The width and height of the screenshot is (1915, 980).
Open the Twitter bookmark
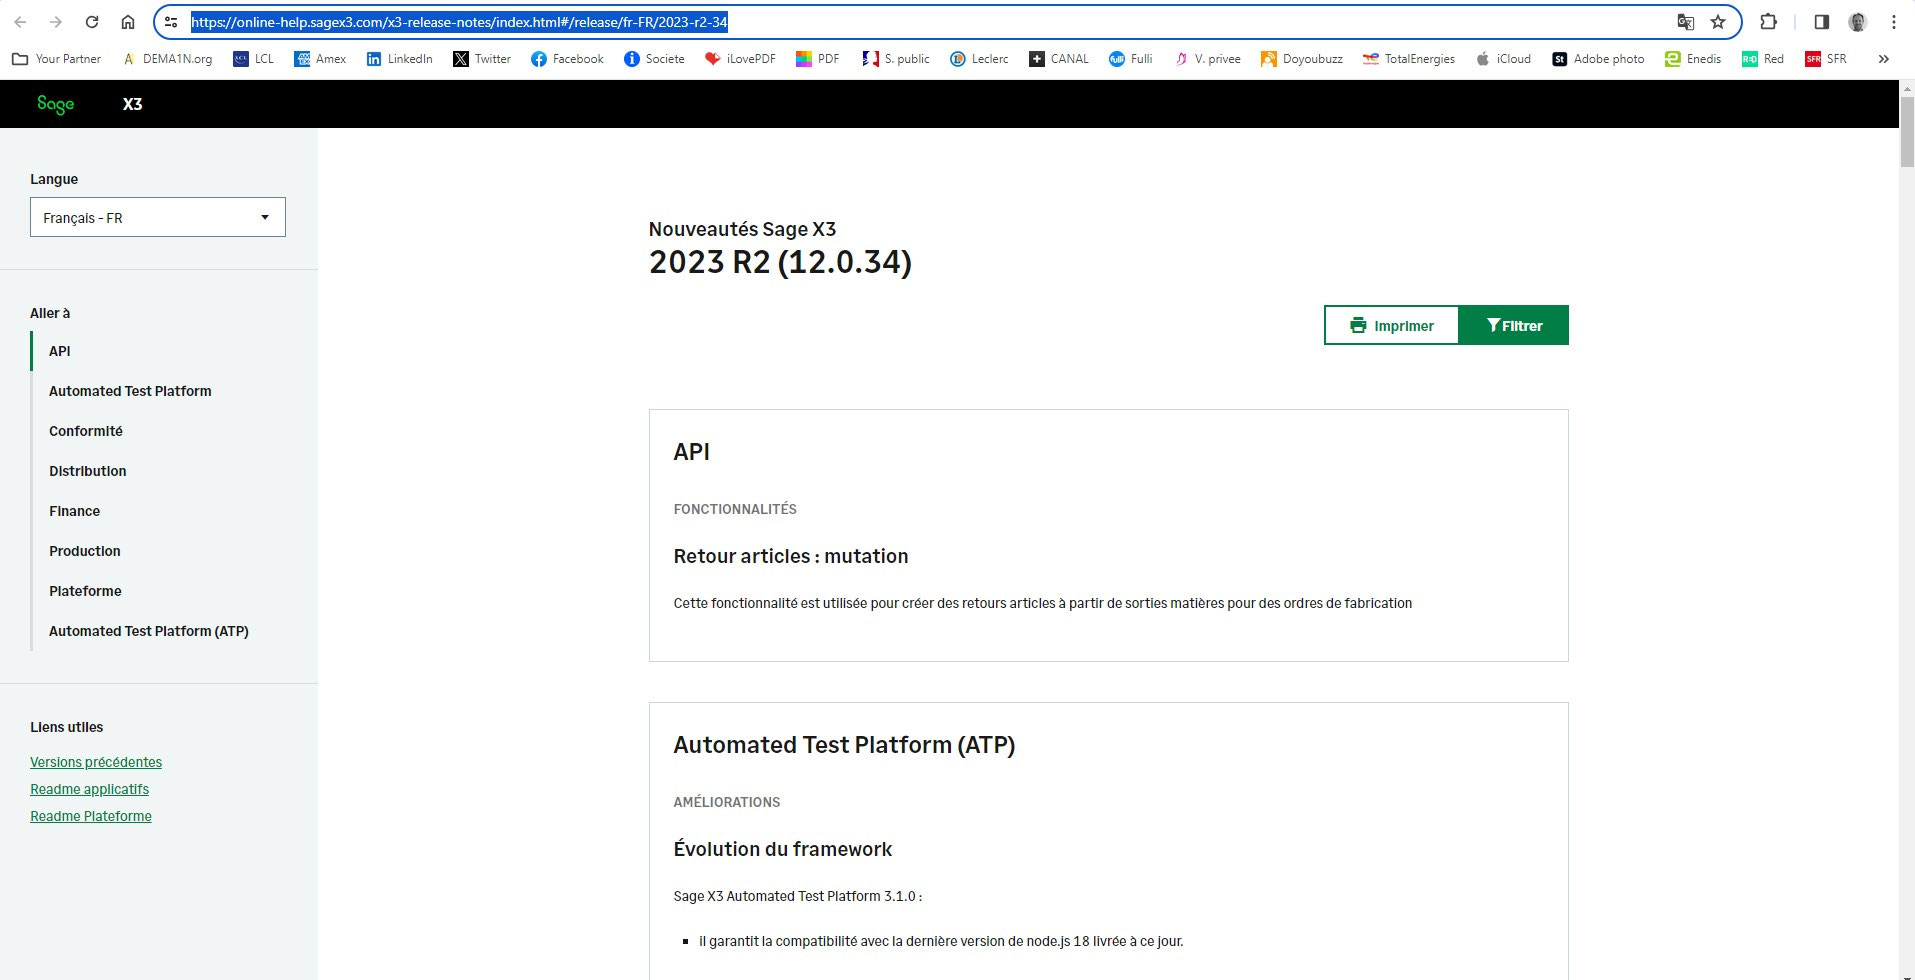tap(481, 59)
